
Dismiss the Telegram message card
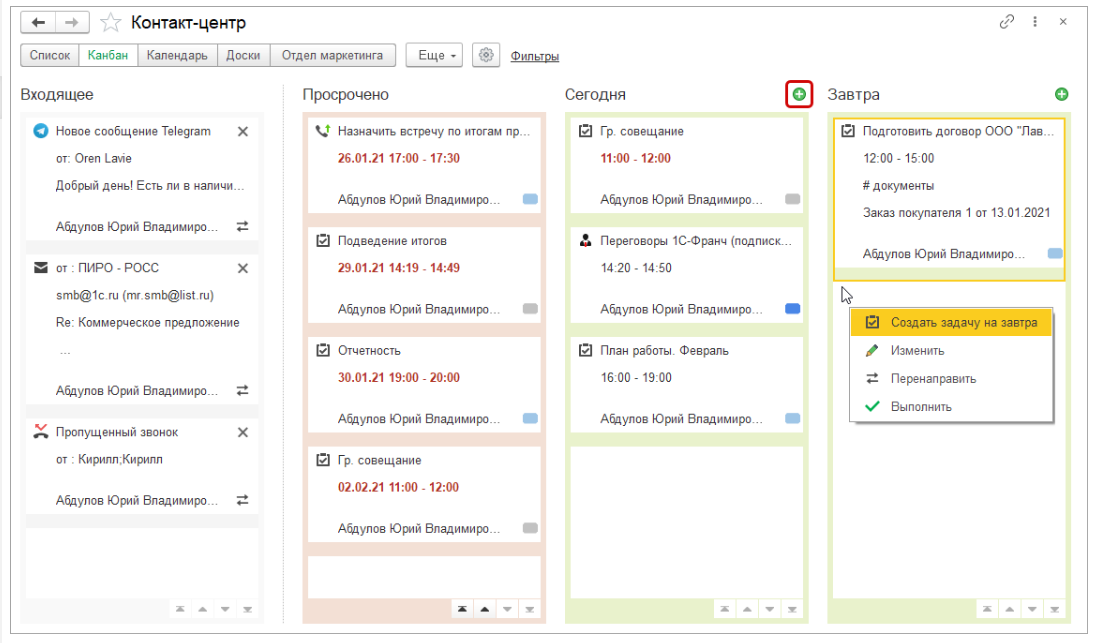[x=242, y=131]
